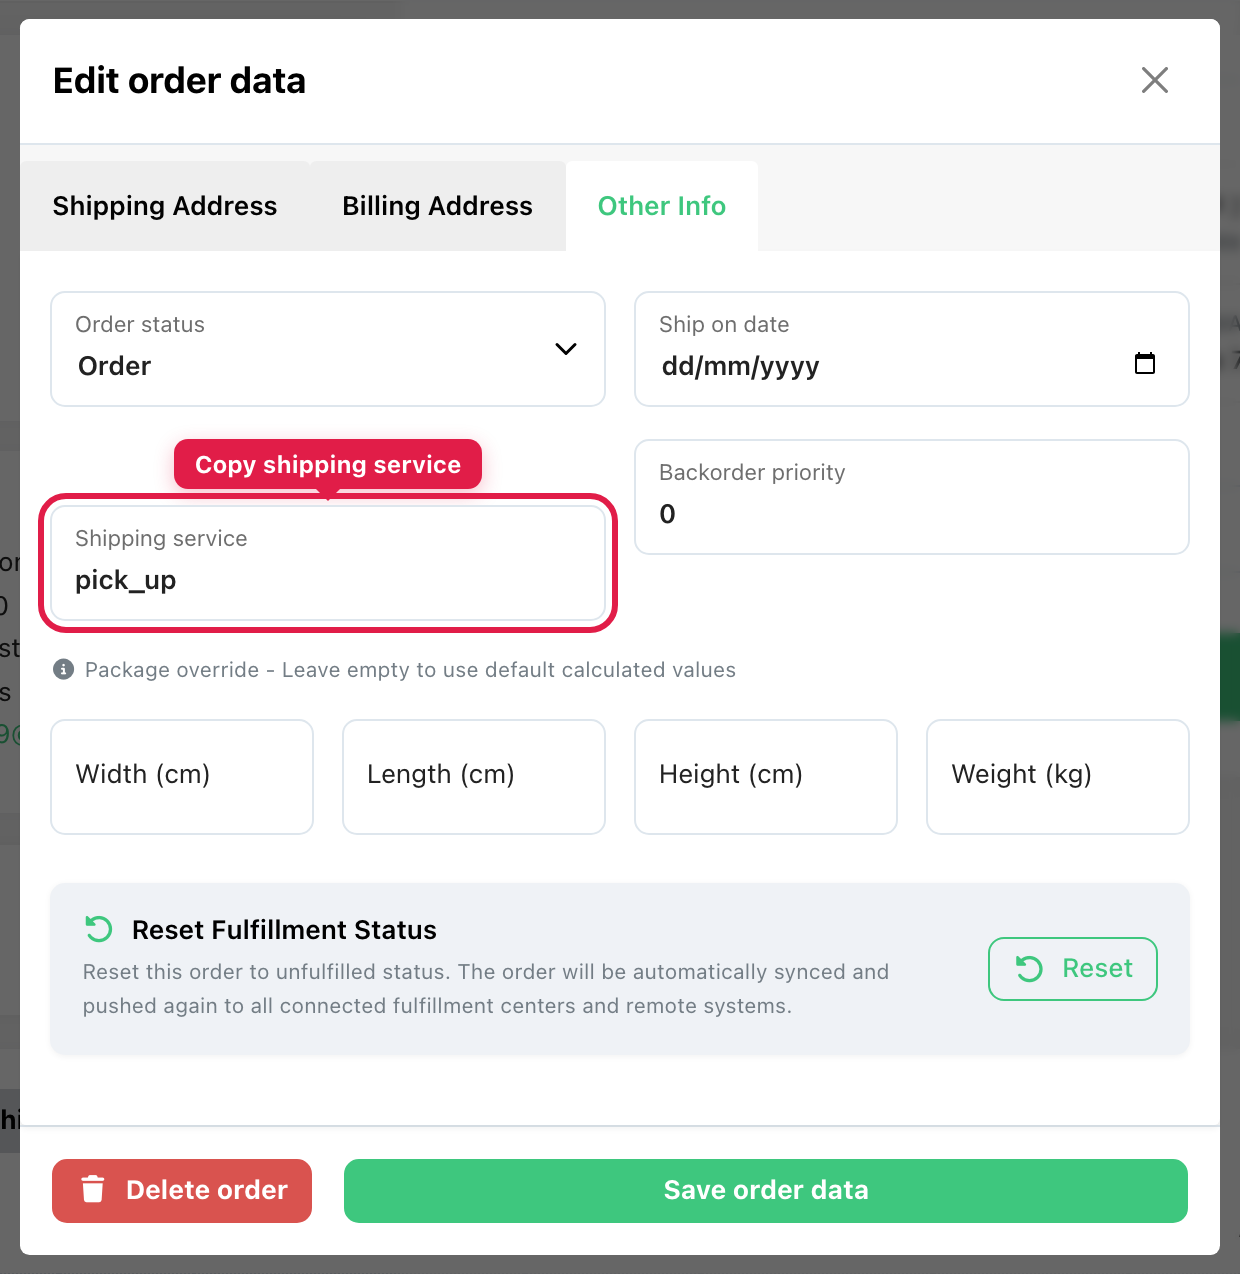Click the Copy shipping service tooltip
Screen dimensions: 1240x1274
tap(328, 464)
